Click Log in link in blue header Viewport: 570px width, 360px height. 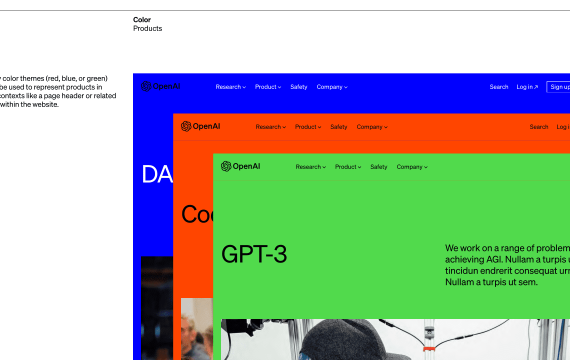tap(527, 87)
